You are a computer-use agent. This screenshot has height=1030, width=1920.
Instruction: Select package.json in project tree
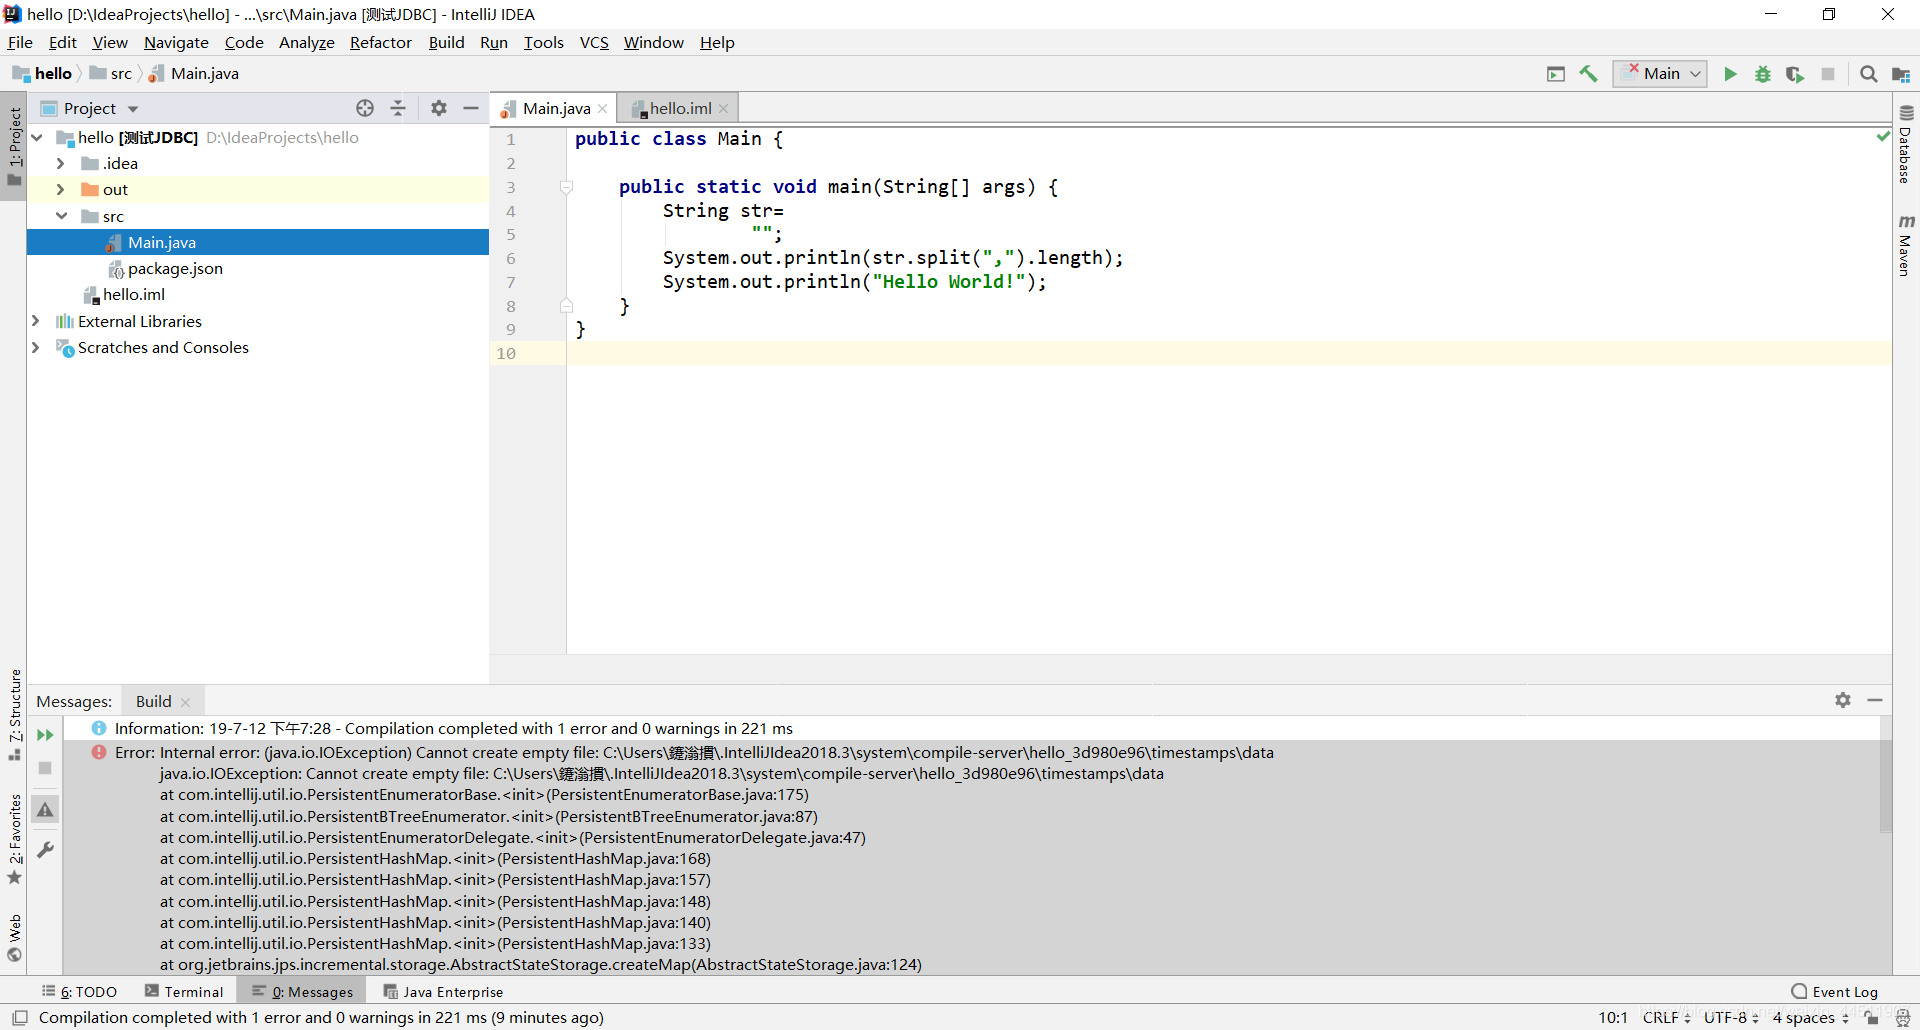(175, 268)
